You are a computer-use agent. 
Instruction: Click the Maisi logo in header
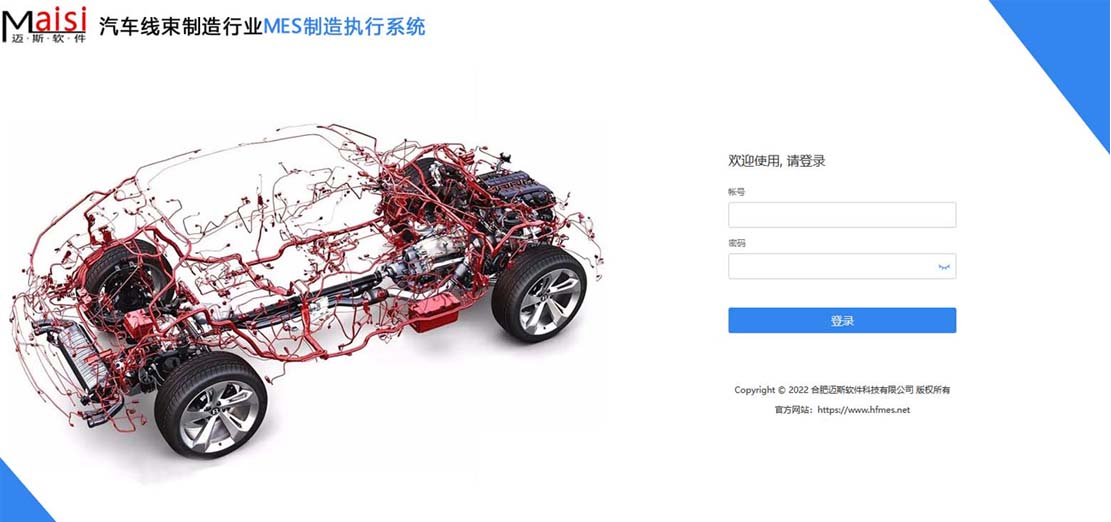(45, 25)
